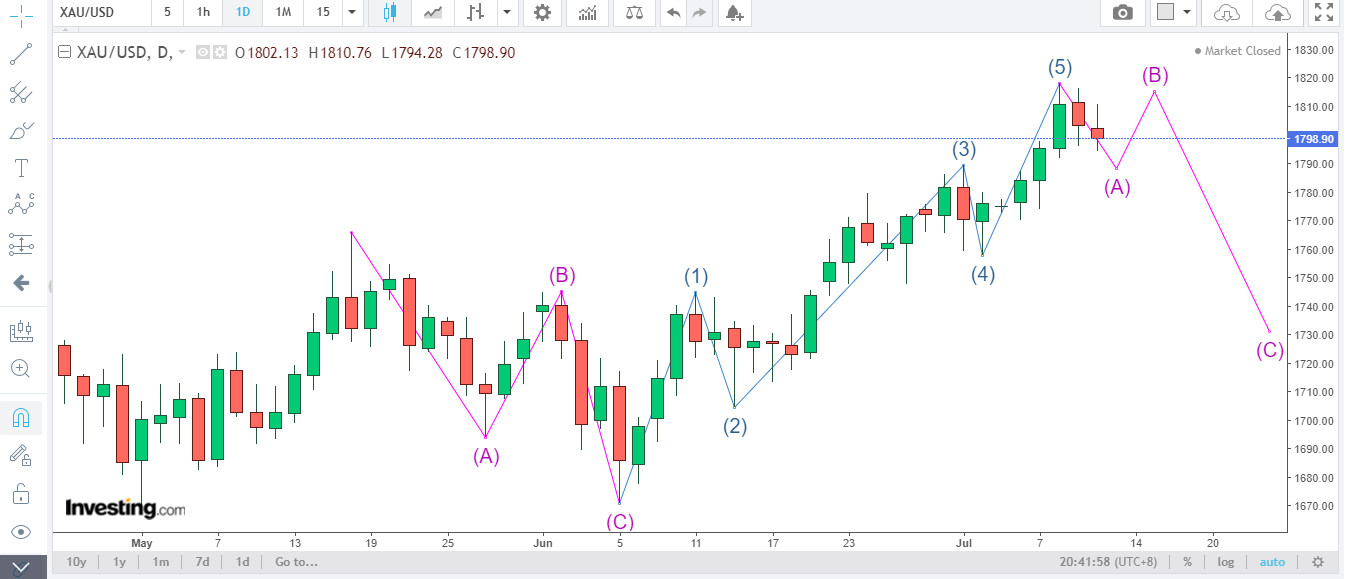
Task: Open the interval dropdown arrow
Action: pos(351,13)
